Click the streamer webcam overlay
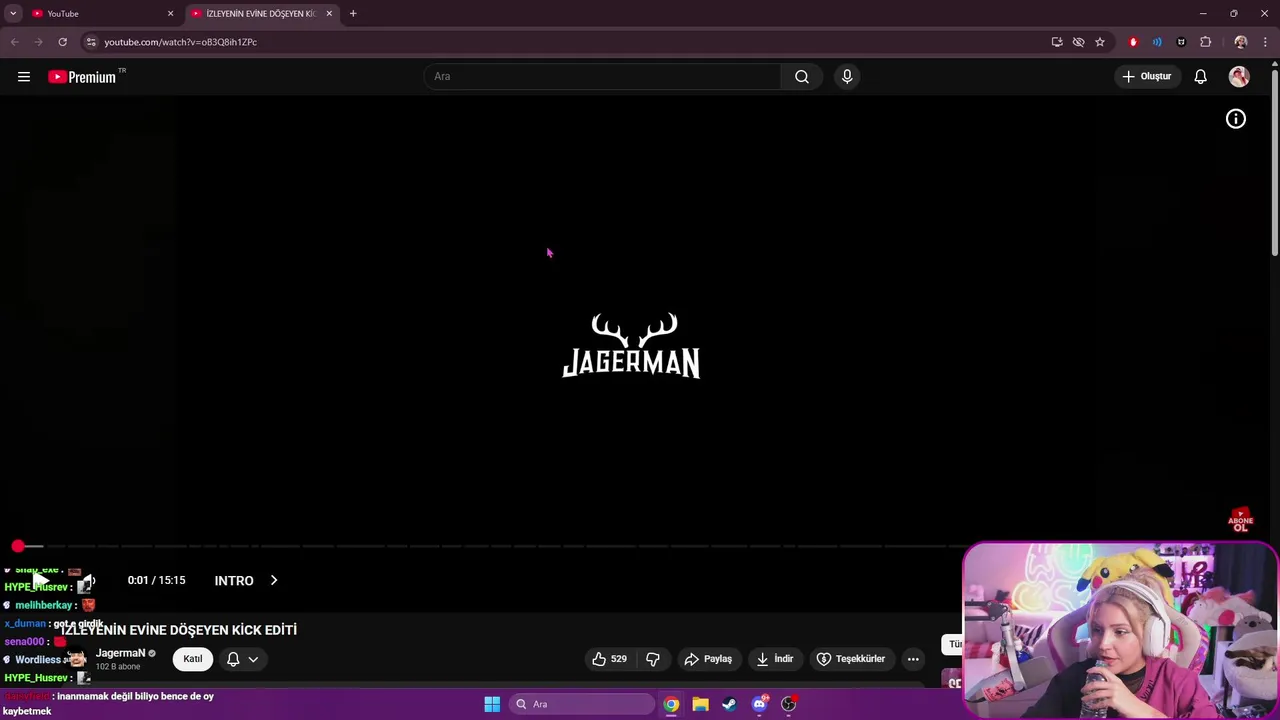Viewport: 1280px width, 720px height. pos(1120,631)
